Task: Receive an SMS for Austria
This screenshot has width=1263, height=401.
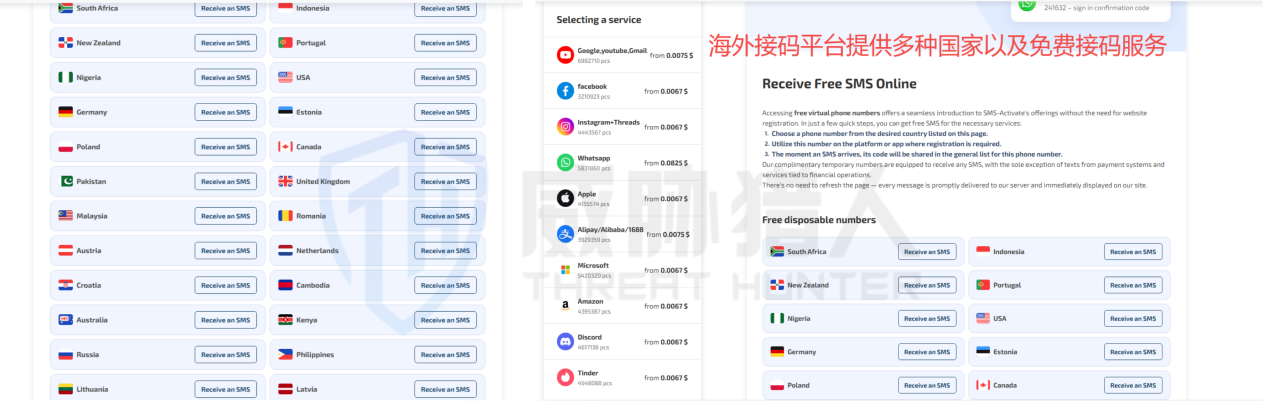Action: [226, 250]
